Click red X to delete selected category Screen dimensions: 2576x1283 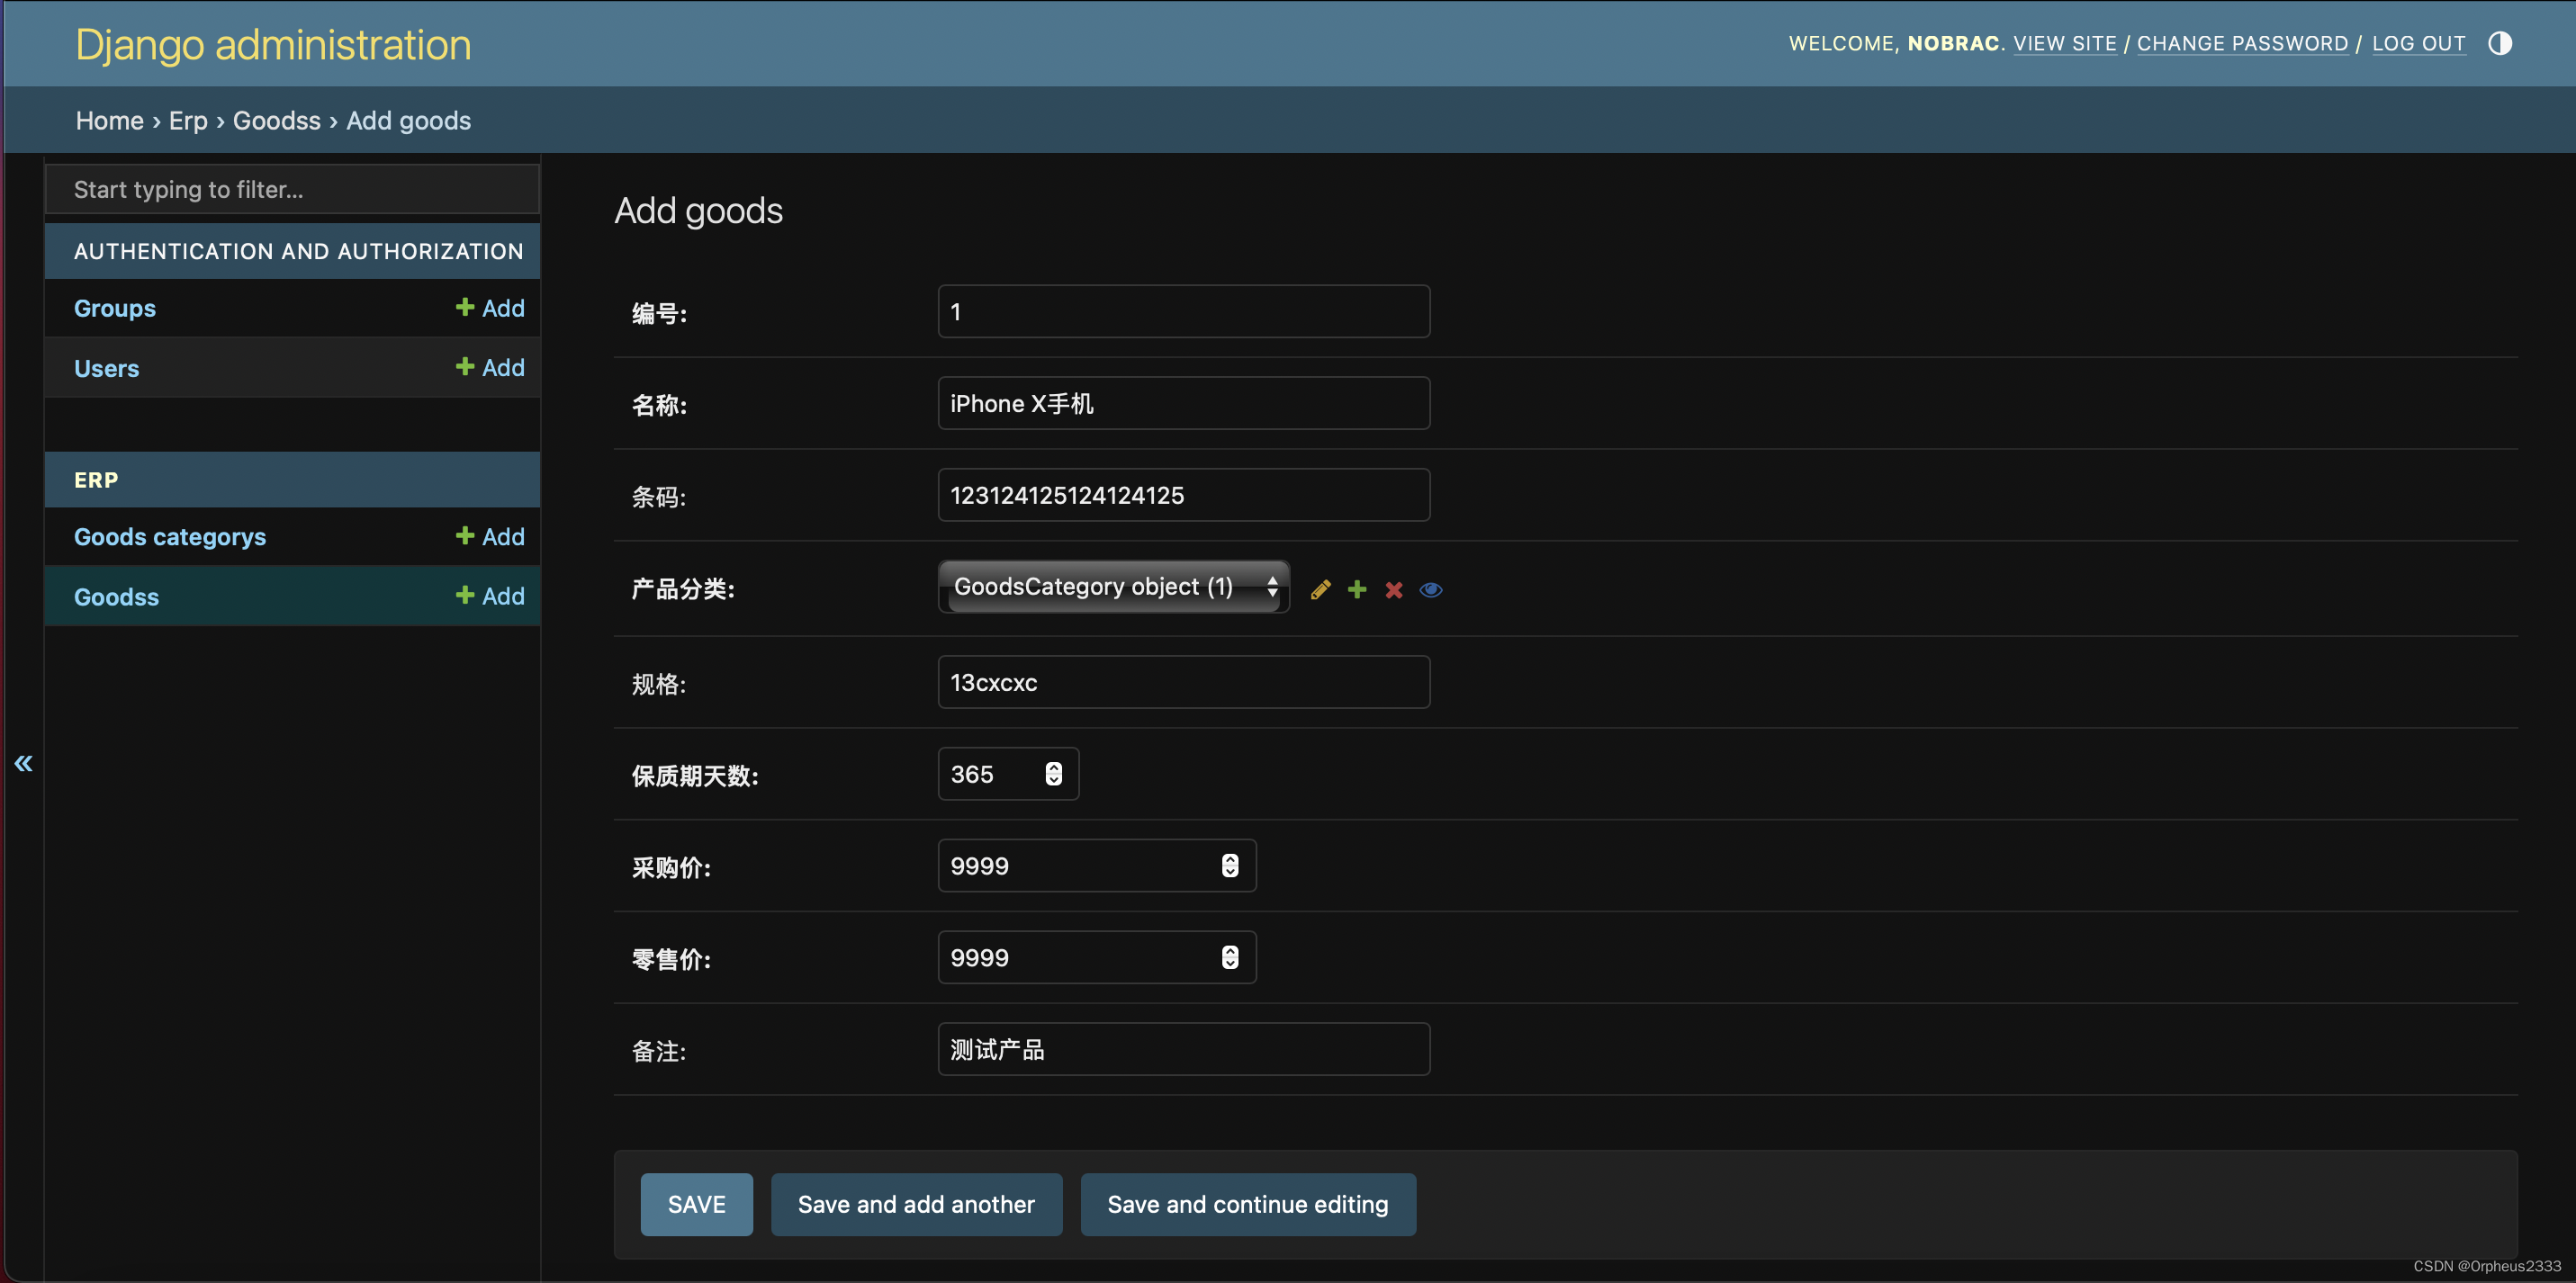point(1394,590)
